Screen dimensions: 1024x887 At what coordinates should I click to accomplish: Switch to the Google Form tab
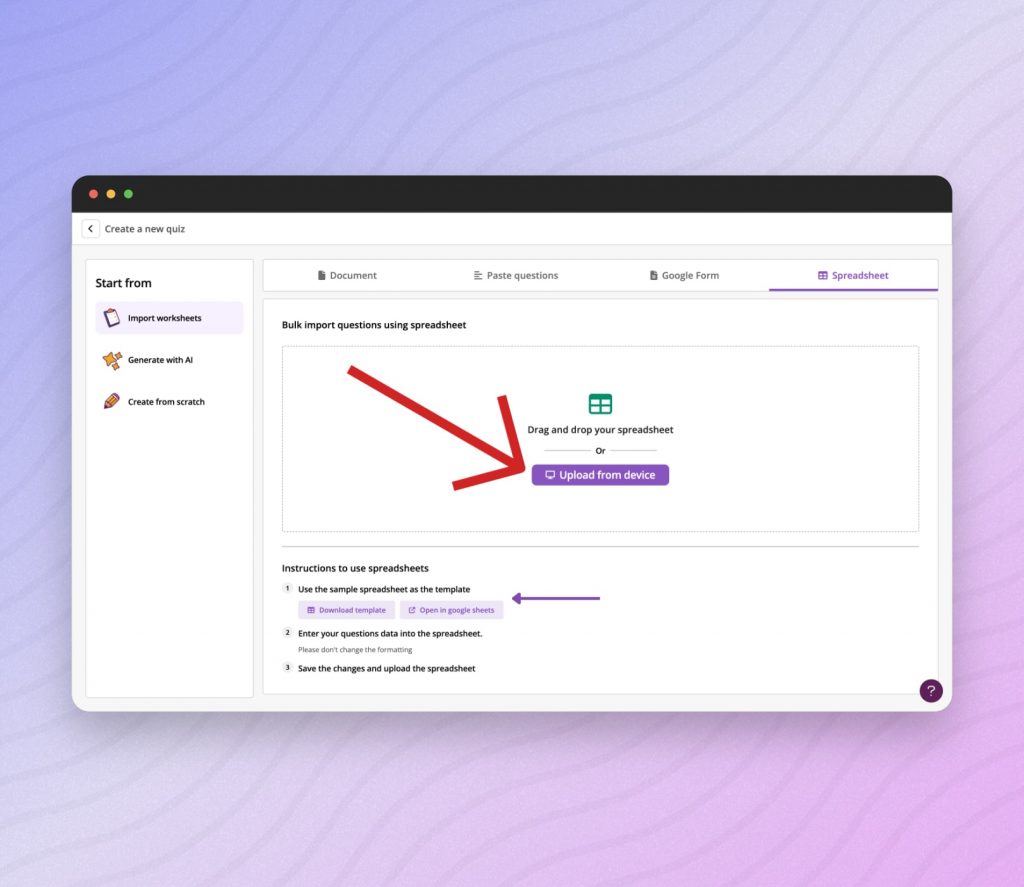pyautogui.click(x=684, y=275)
